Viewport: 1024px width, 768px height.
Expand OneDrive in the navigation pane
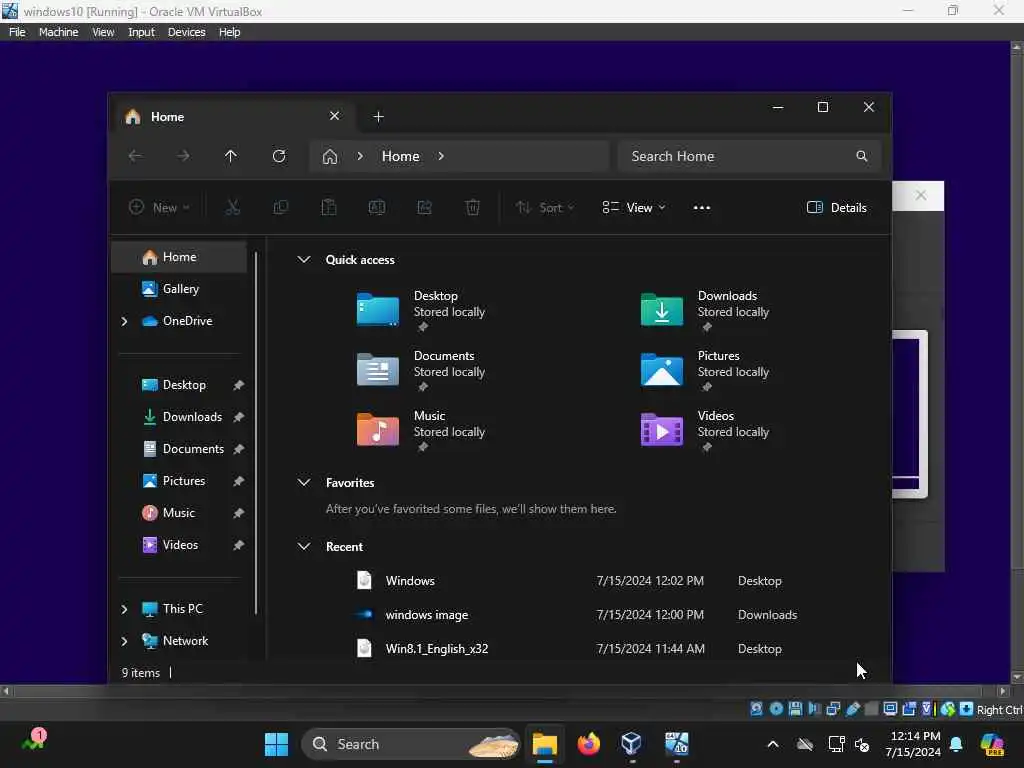124,321
